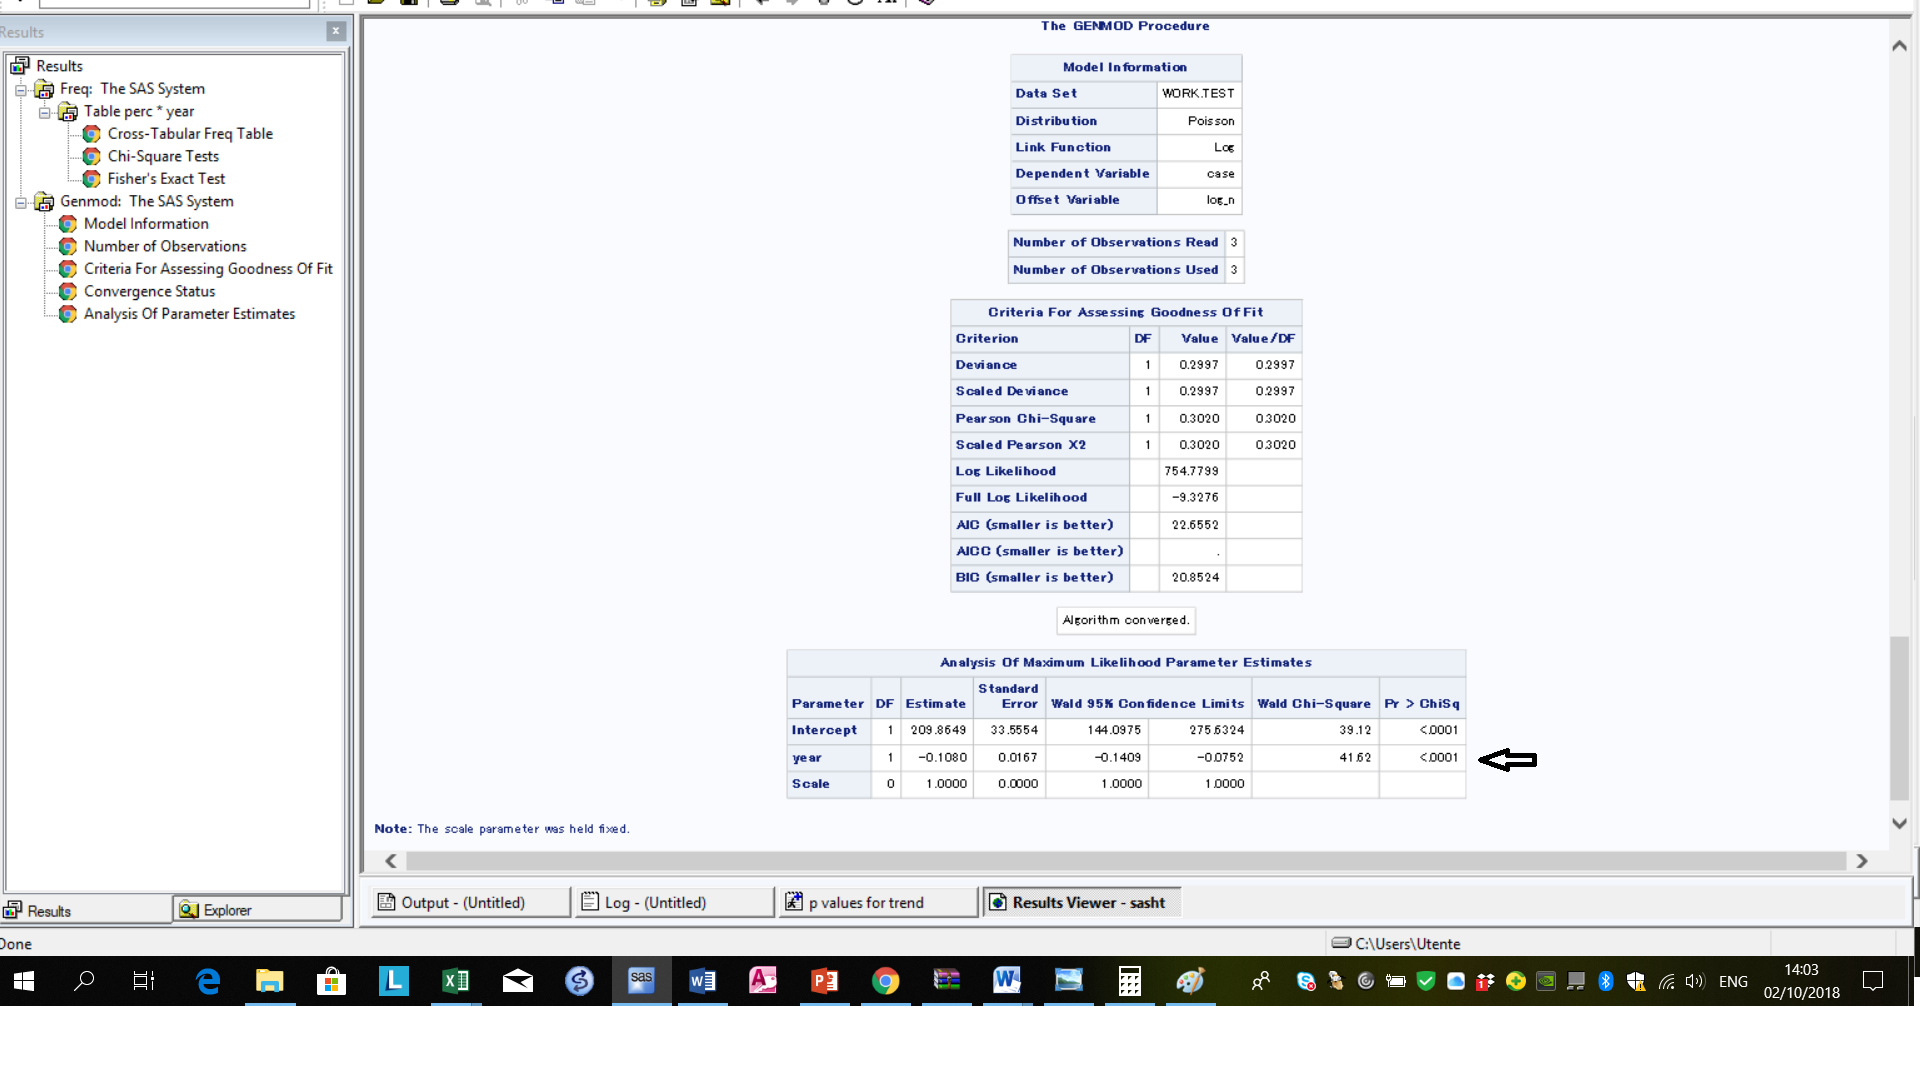Click the Output - (Untitled) window icon
The image size is (1920, 1080).
pyautogui.click(x=386, y=901)
